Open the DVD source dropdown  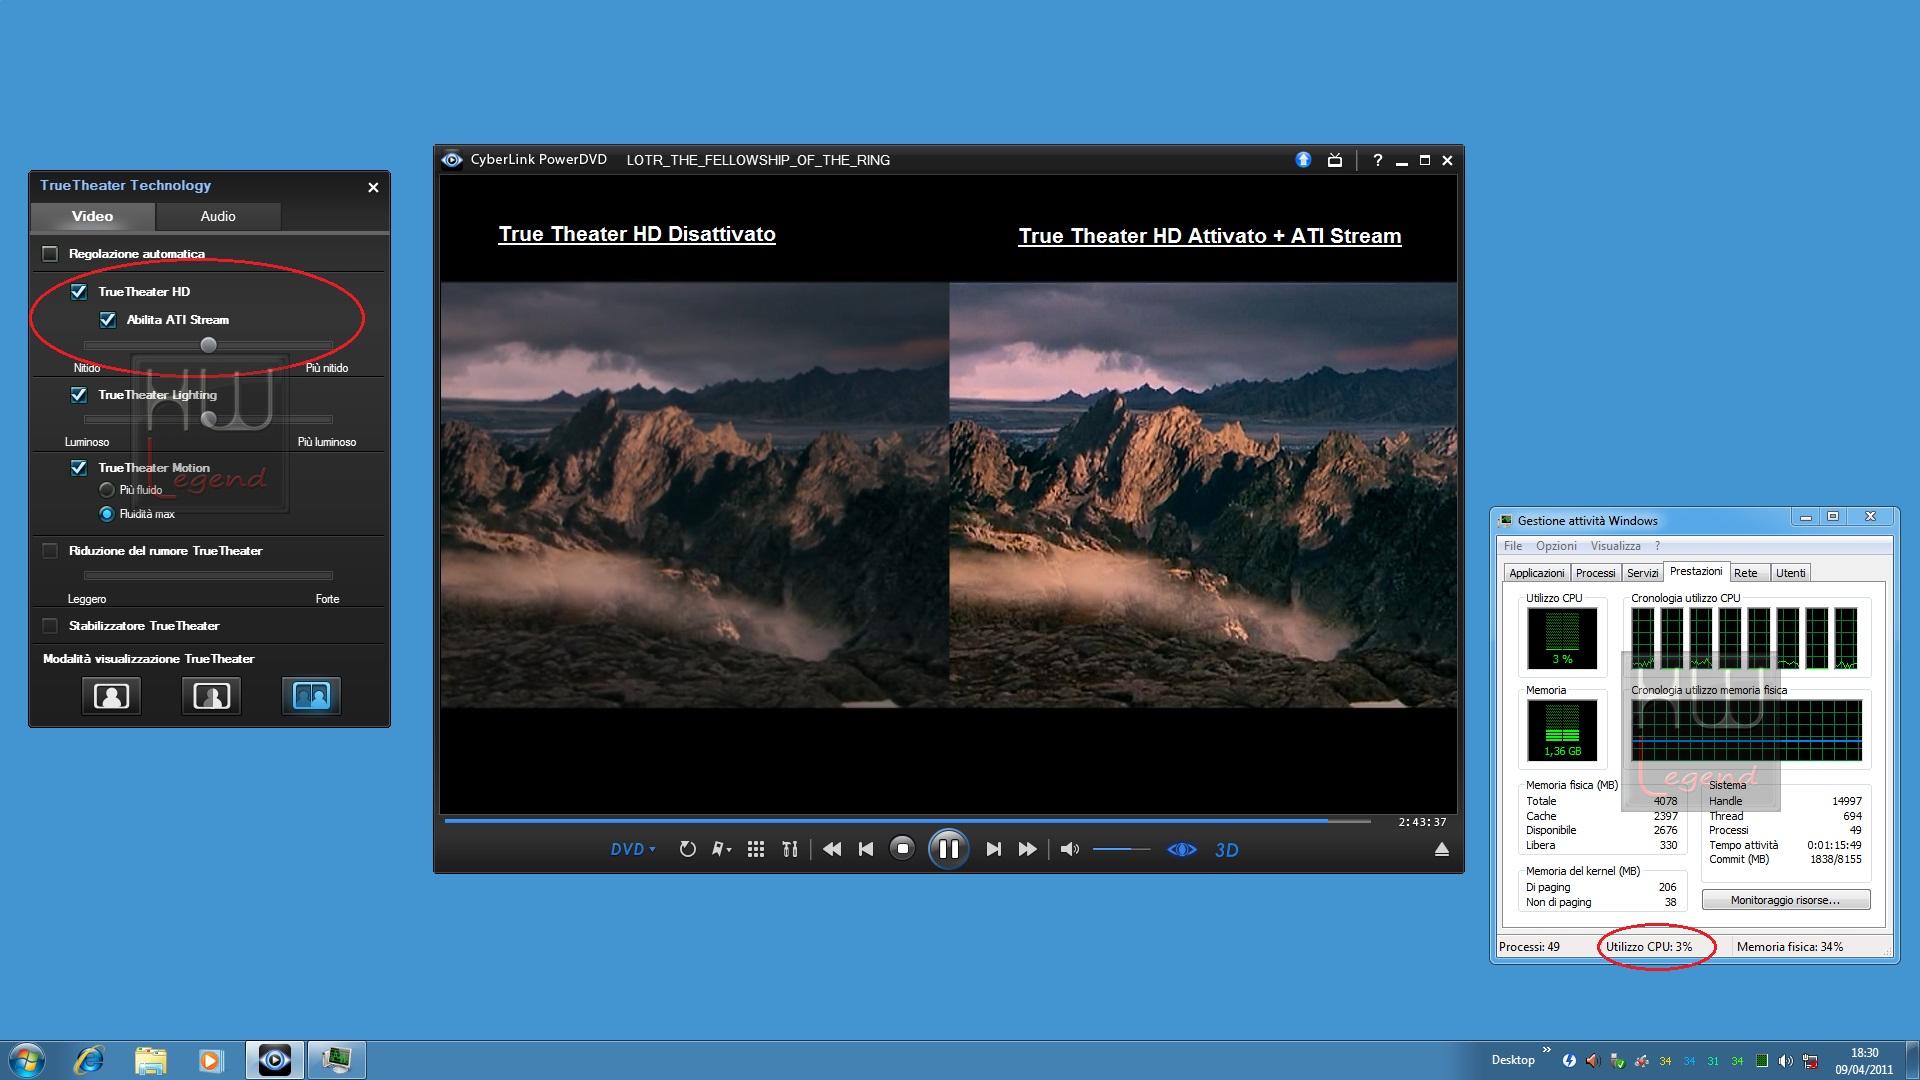click(x=633, y=849)
